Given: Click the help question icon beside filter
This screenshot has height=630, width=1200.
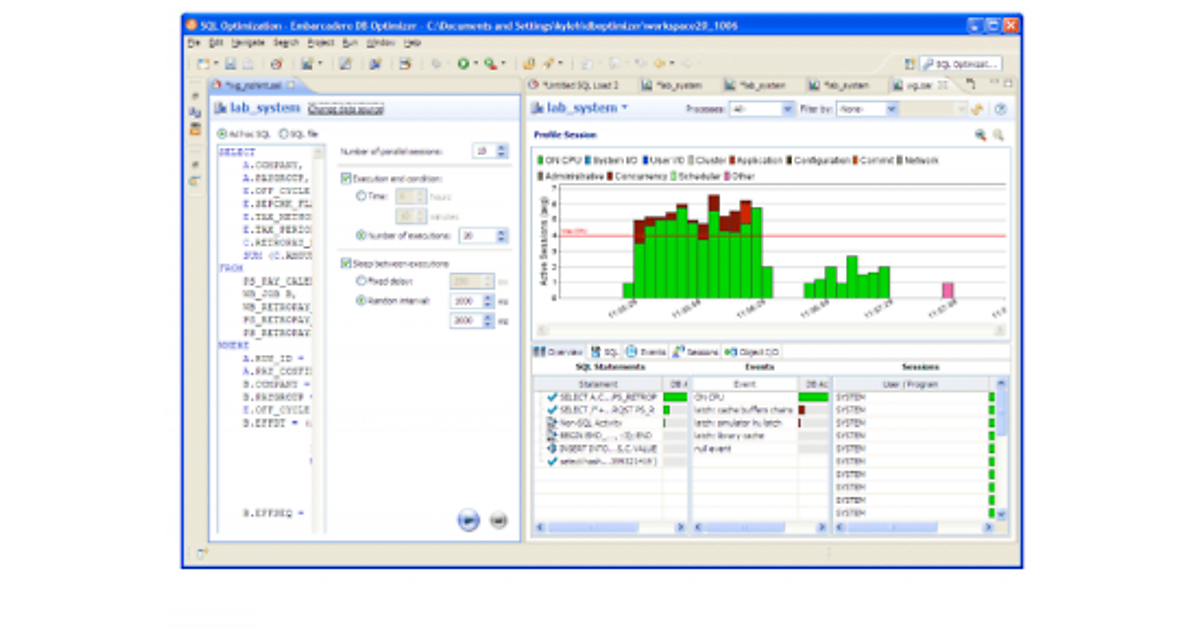Looking at the screenshot, I should (1000, 108).
